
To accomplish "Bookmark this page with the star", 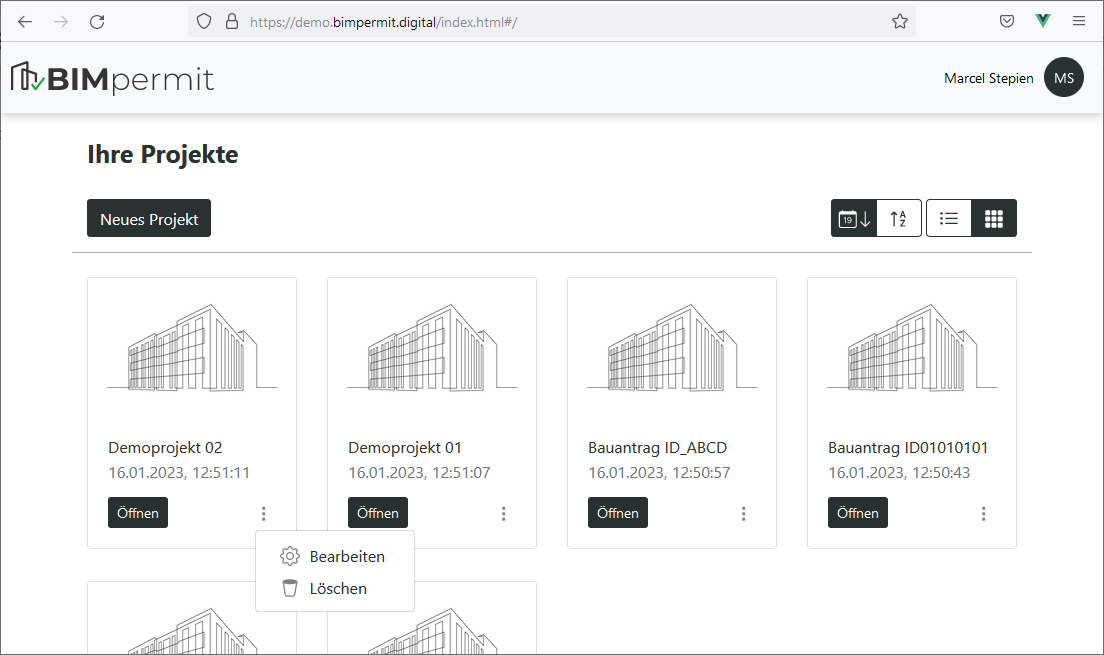I will pos(900,22).
